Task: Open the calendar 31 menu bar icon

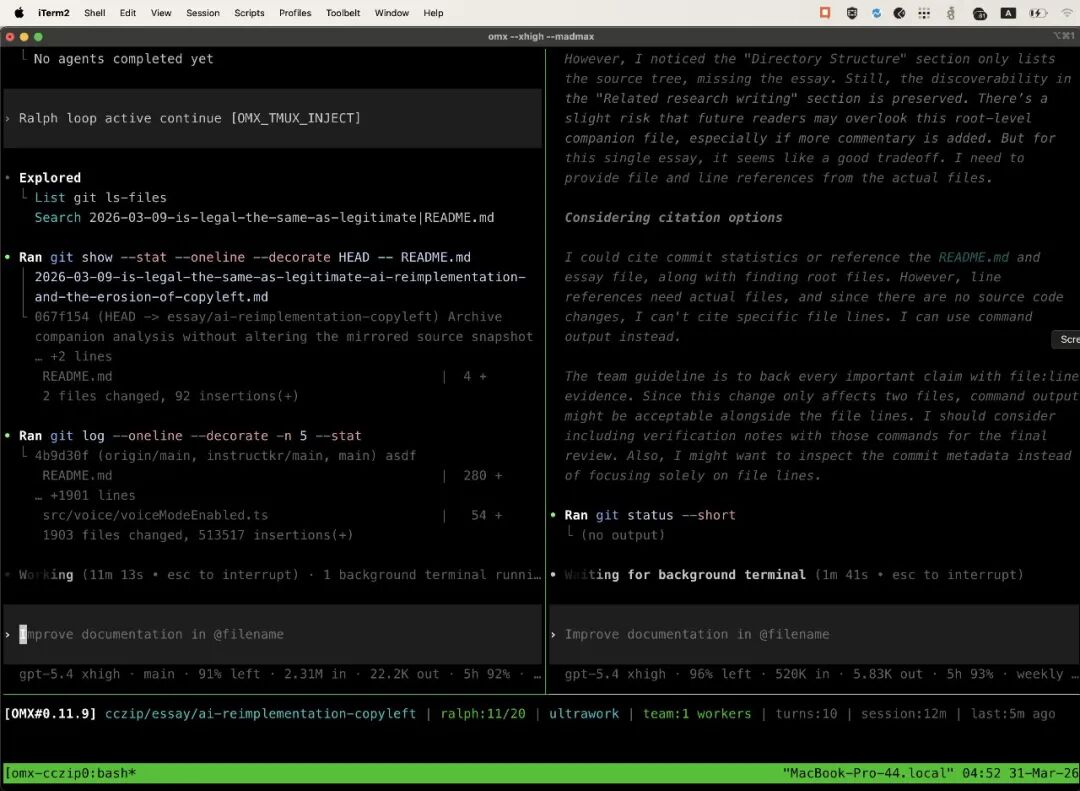Action: coord(981,13)
